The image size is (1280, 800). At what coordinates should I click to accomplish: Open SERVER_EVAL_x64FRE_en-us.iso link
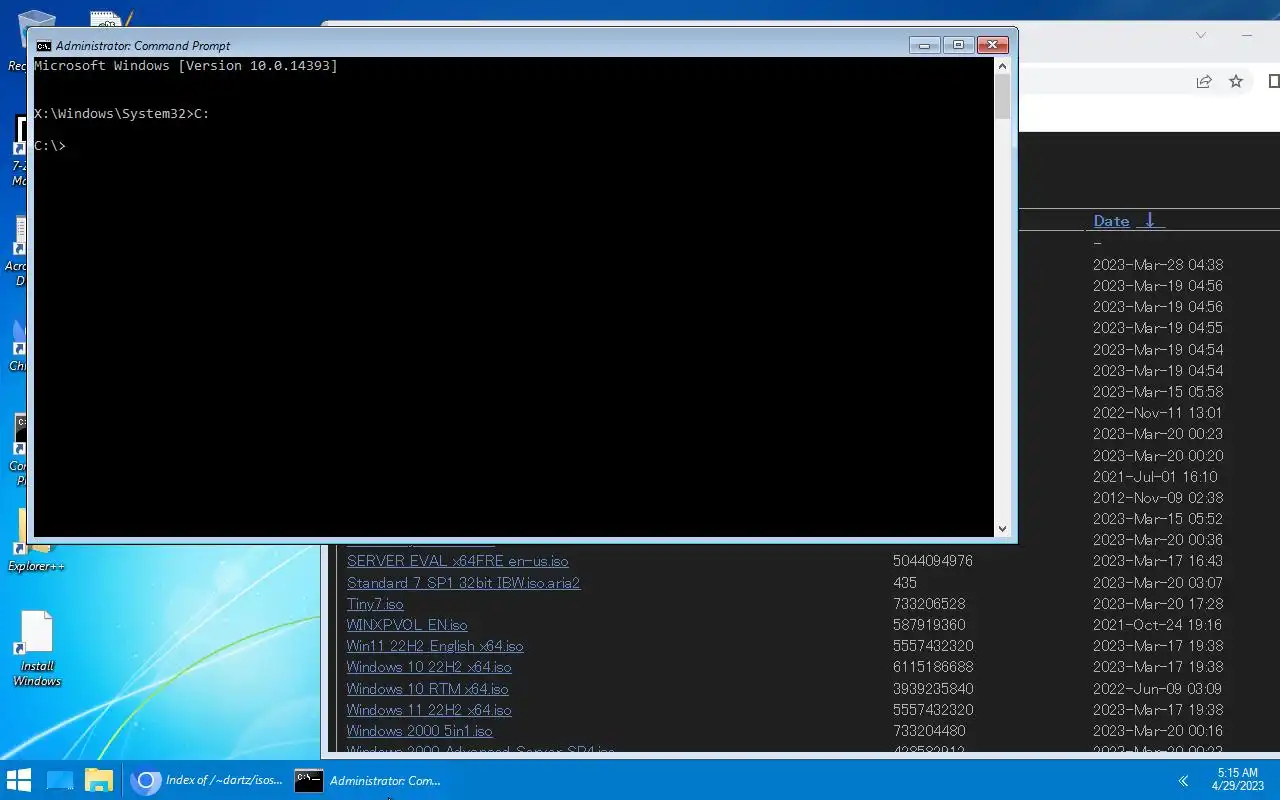coord(457,561)
